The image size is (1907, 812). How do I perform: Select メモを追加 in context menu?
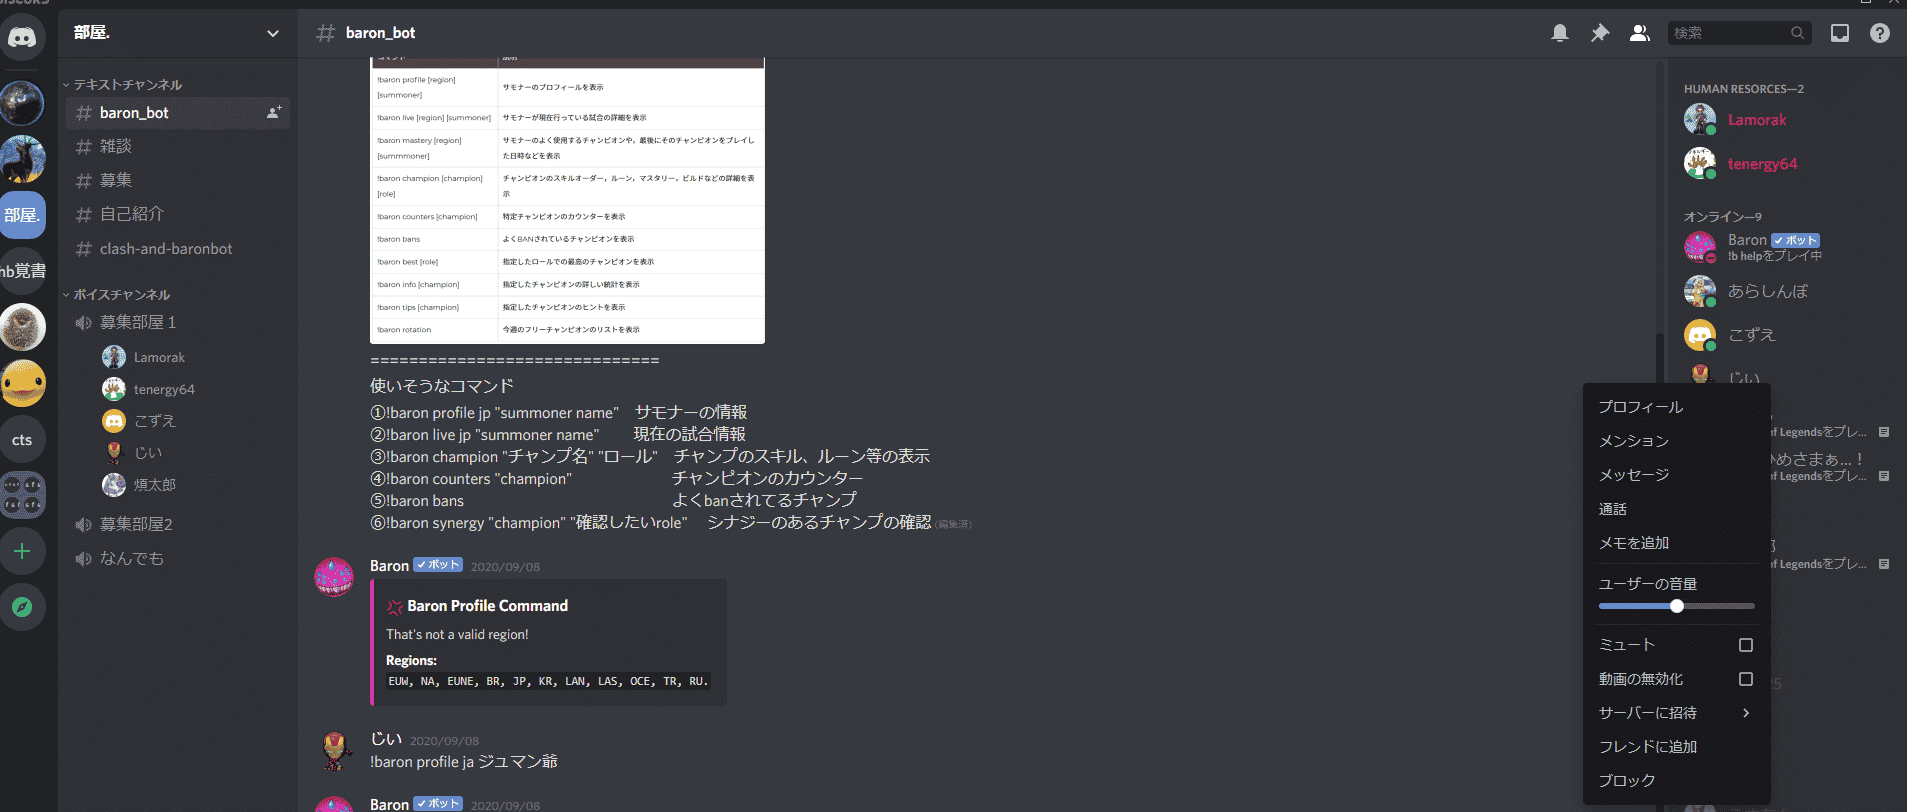(x=1676, y=543)
